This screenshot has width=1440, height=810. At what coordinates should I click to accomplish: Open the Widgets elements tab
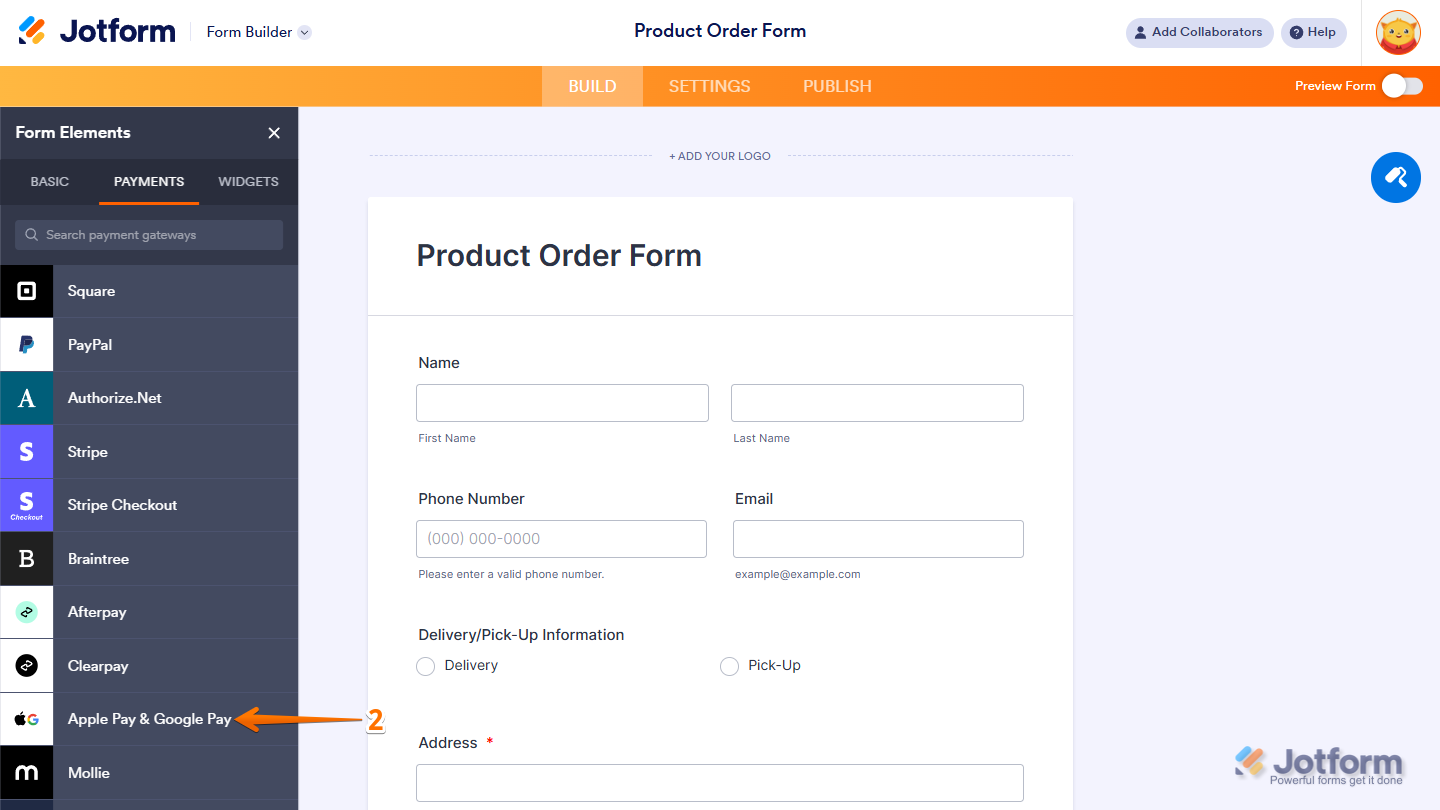[x=248, y=181]
